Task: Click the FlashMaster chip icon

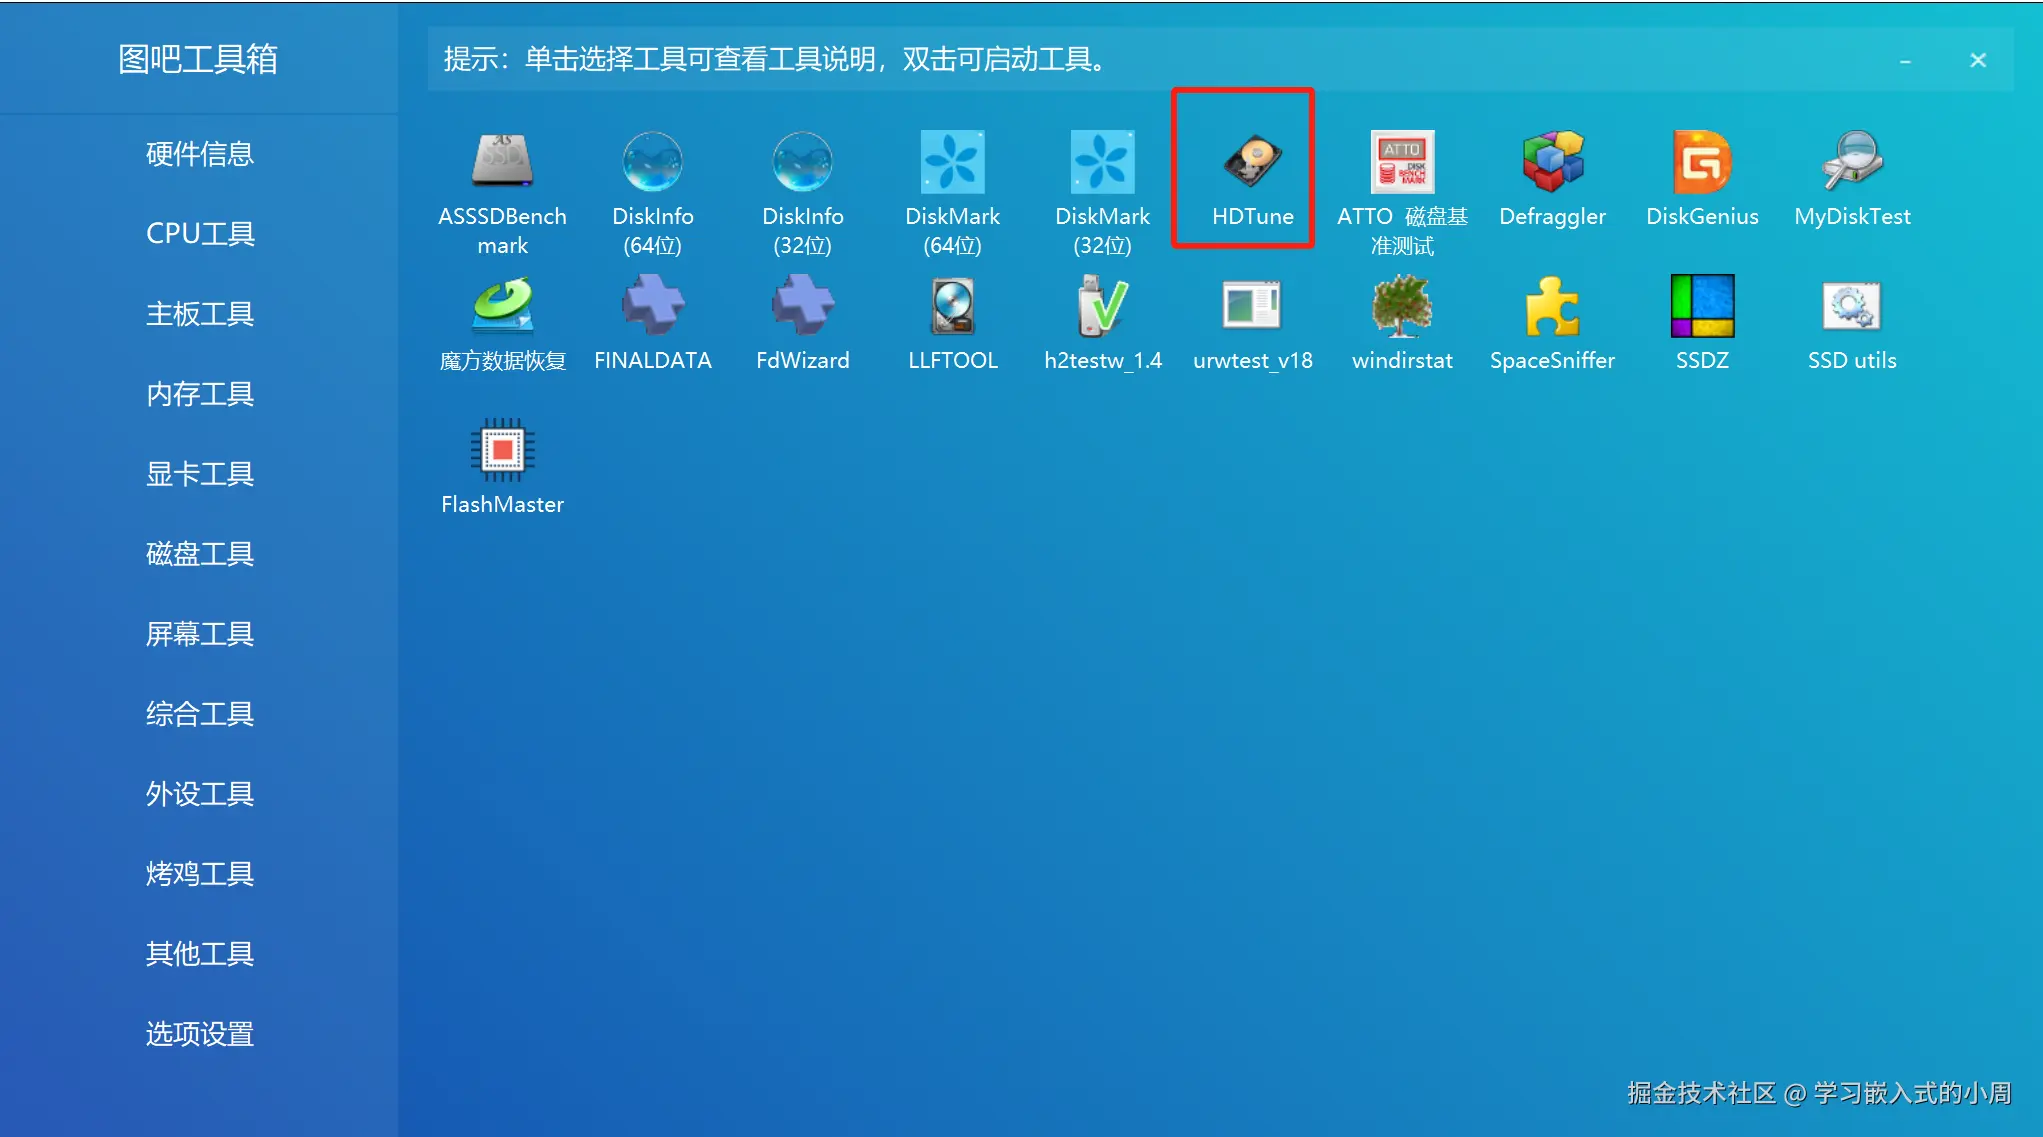Action: [502, 451]
